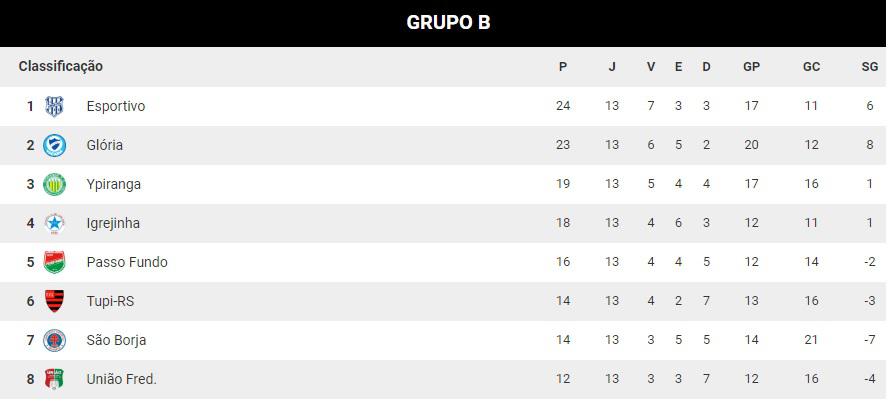The height and width of the screenshot is (413, 891).
Task: Click the GP goals-for column header
Action: point(751,67)
